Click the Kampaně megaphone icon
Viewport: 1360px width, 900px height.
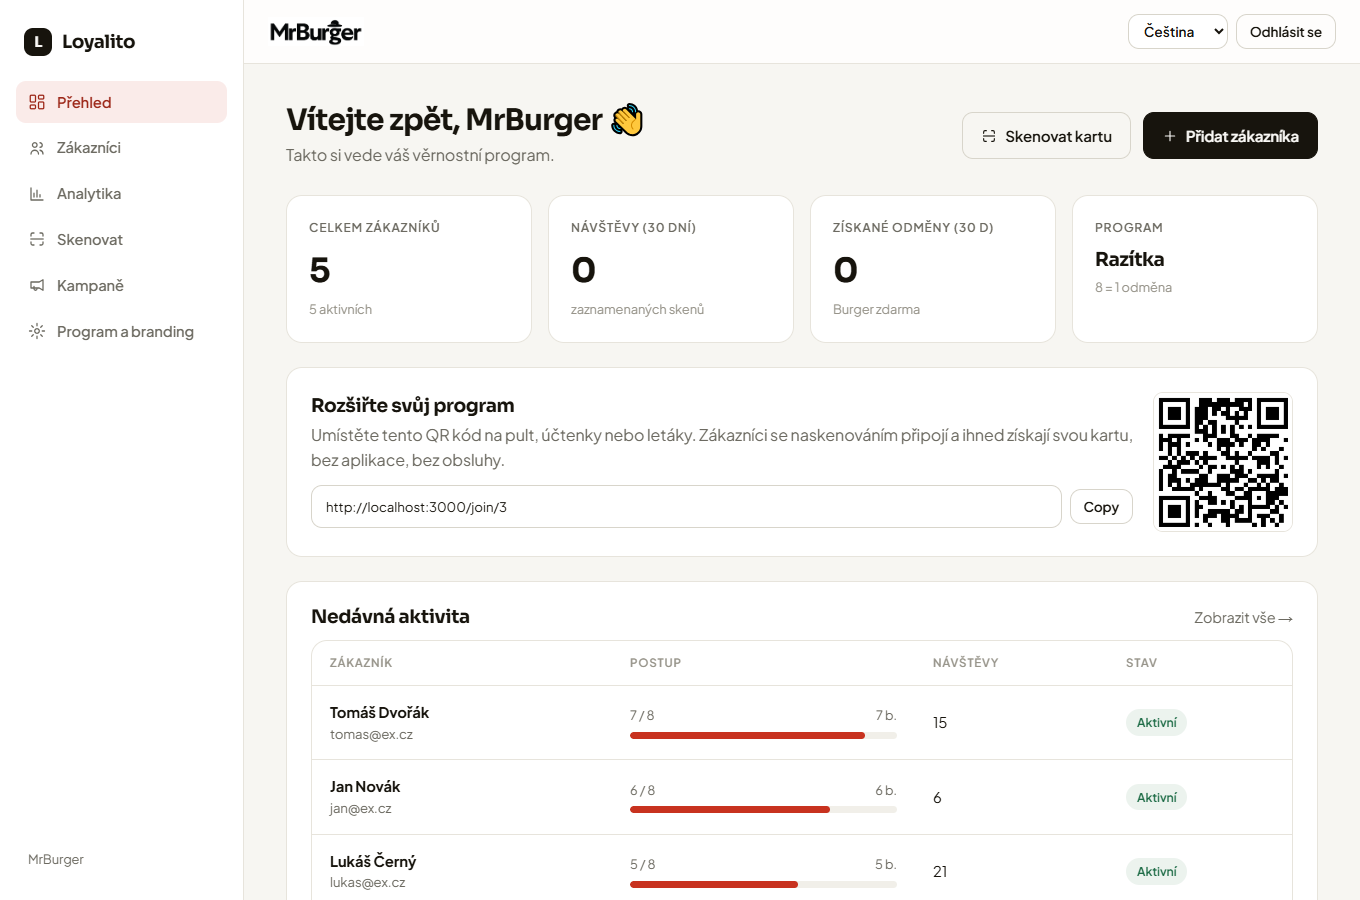37,286
